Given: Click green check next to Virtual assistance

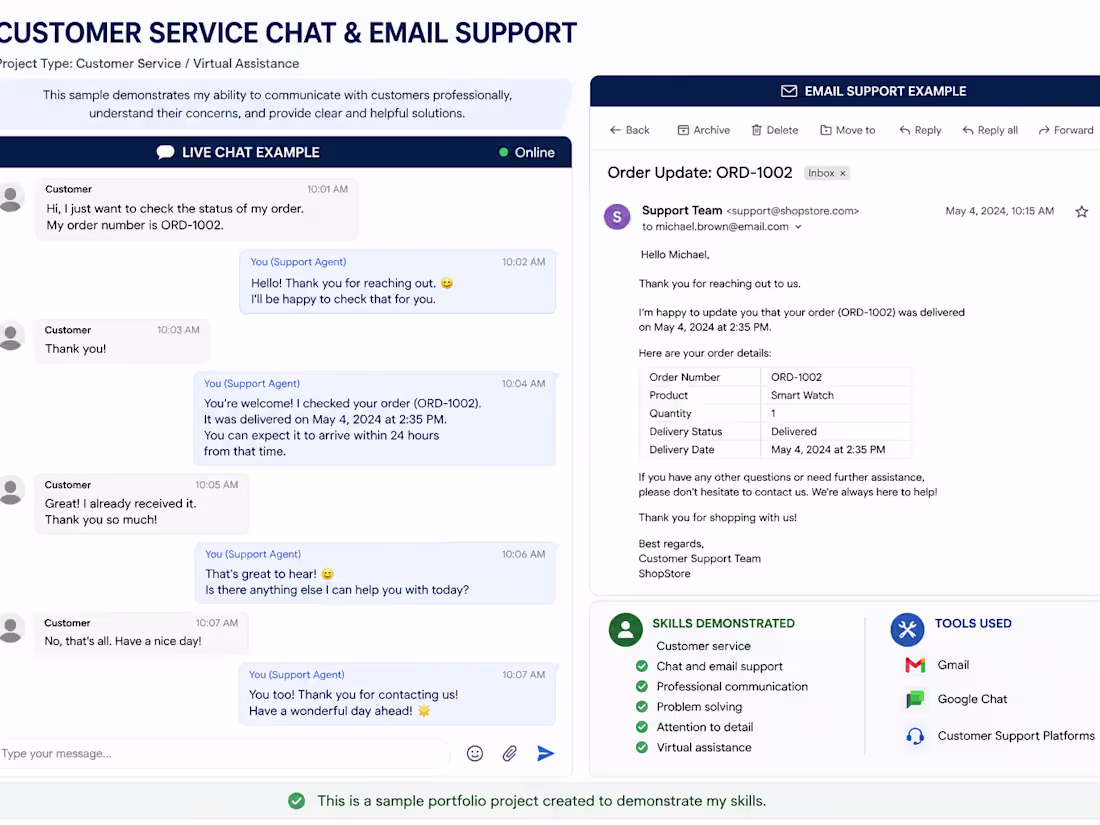Looking at the screenshot, I should (642, 748).
